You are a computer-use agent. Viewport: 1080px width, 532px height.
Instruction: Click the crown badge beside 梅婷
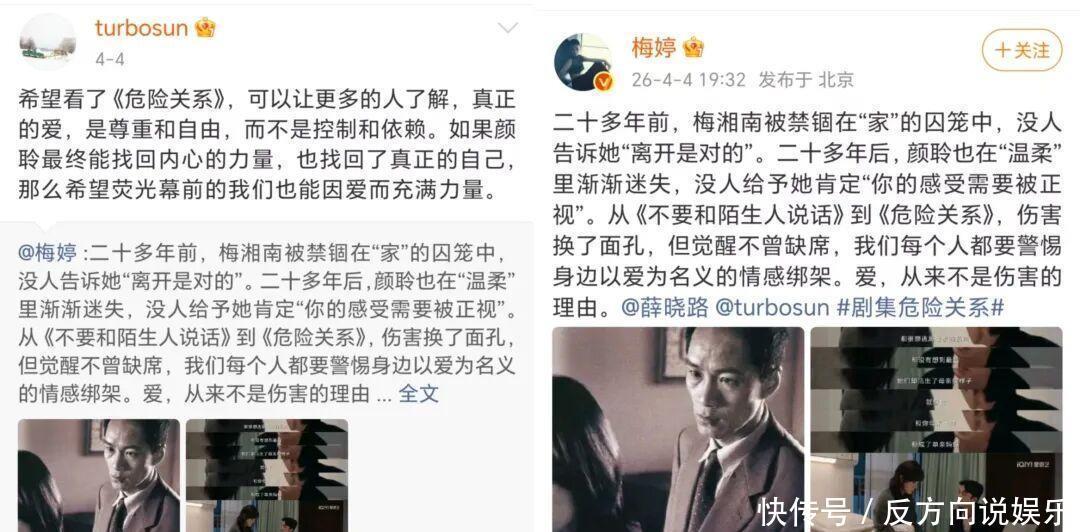click(x=692, y=48)
